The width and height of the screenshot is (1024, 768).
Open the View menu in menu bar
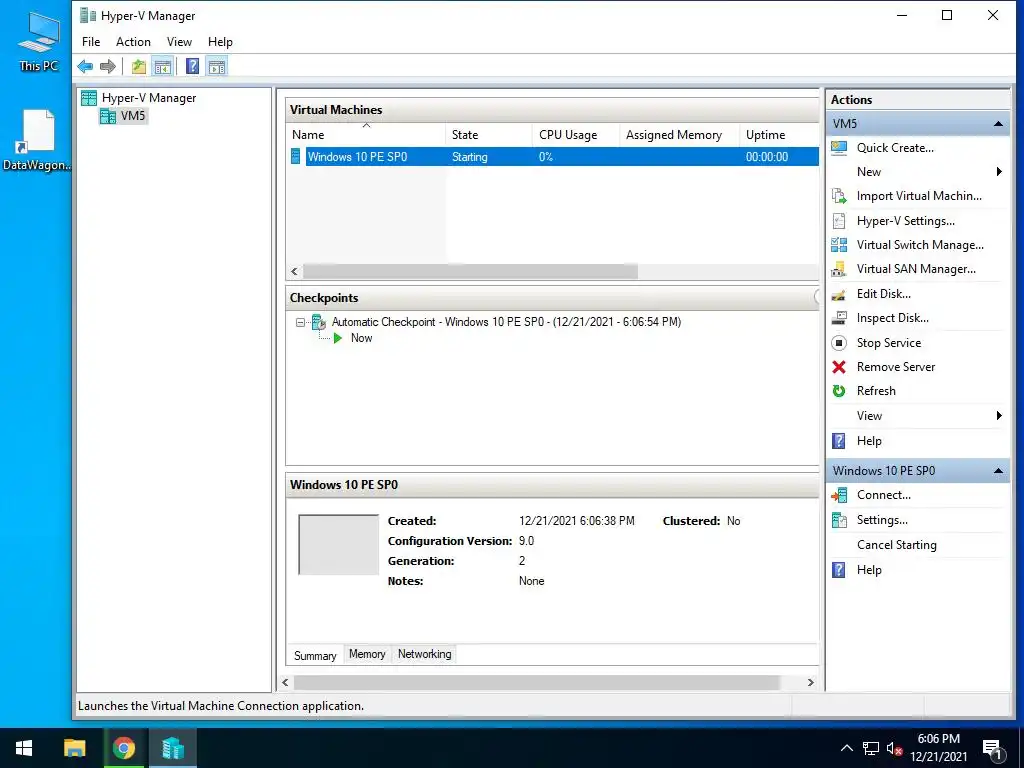(x=179, y=42)
